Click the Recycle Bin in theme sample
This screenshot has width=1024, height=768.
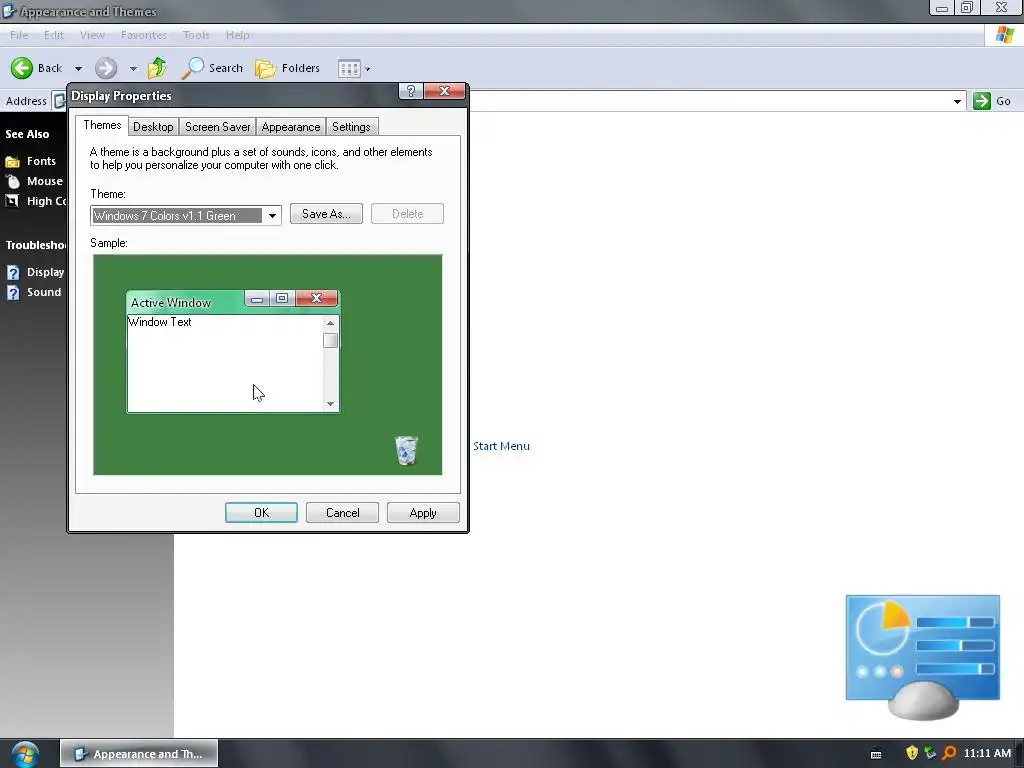point(406,450)
